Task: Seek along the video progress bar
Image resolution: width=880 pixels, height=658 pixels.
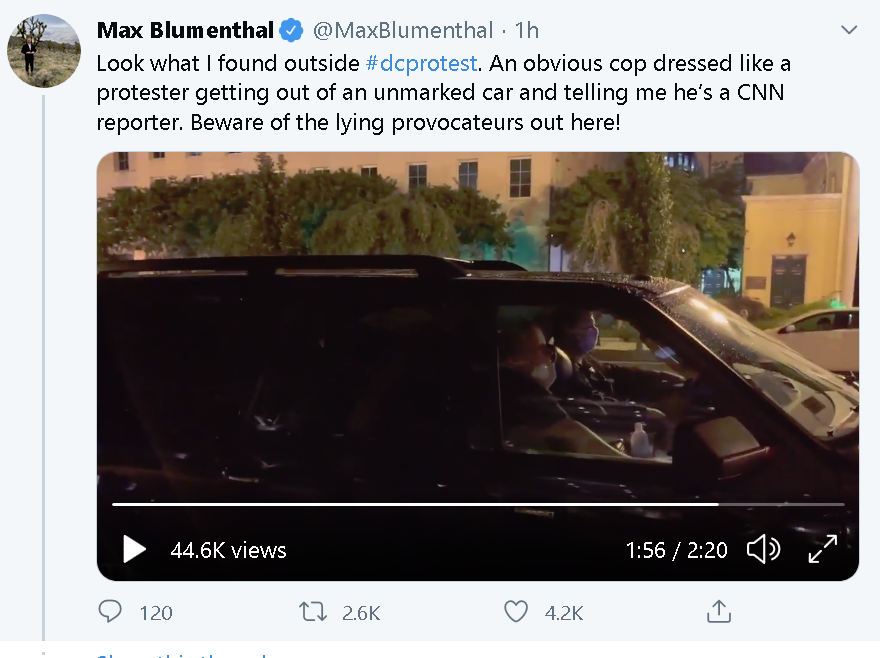Action: click(x=478, y=505)
